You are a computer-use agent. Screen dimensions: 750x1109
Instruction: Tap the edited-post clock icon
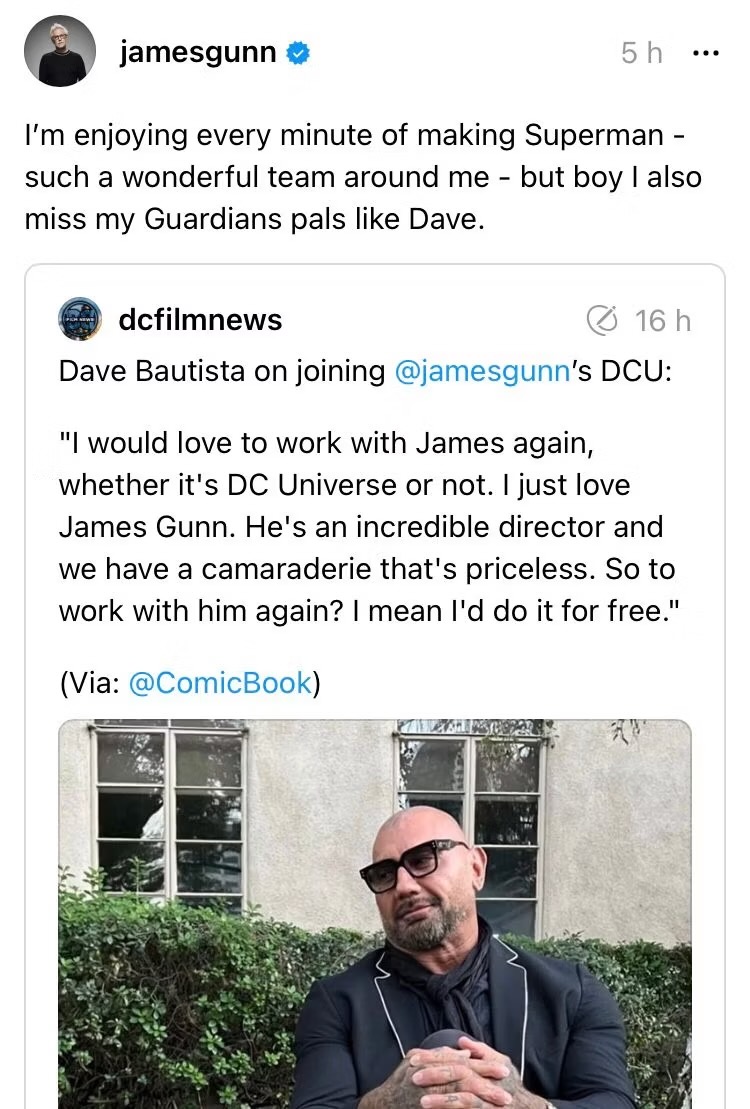coord(602,320)
